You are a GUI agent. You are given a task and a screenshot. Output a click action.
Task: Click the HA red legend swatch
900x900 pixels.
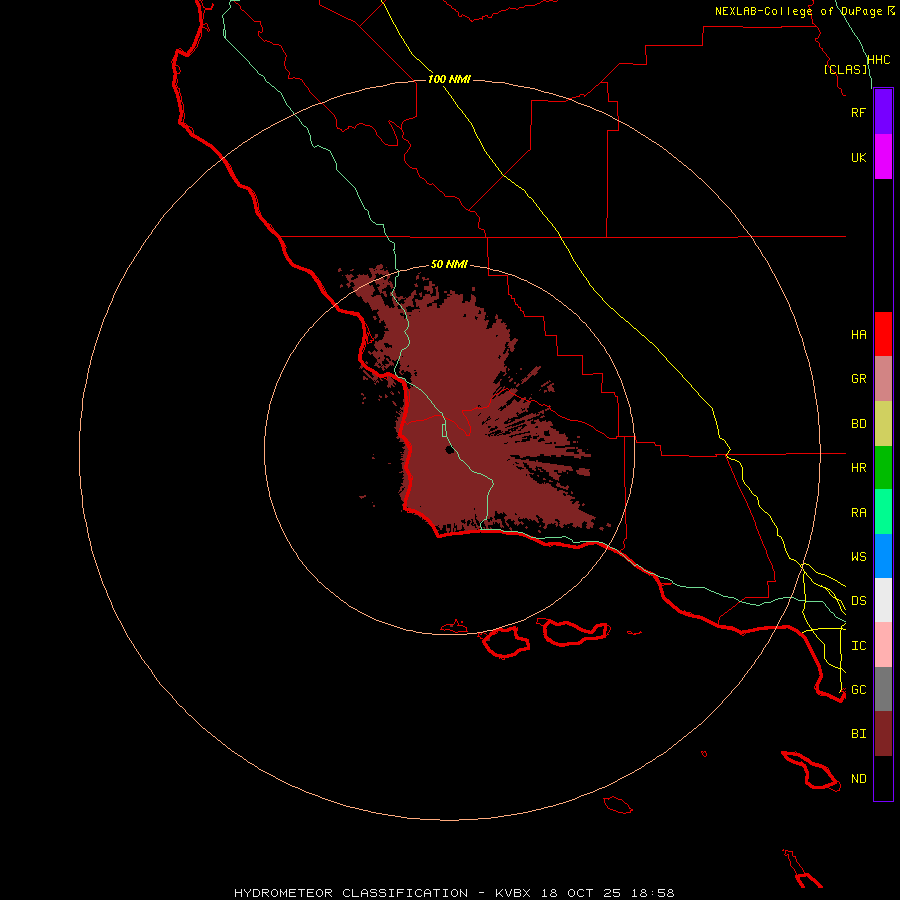click(x=883, y=334)
